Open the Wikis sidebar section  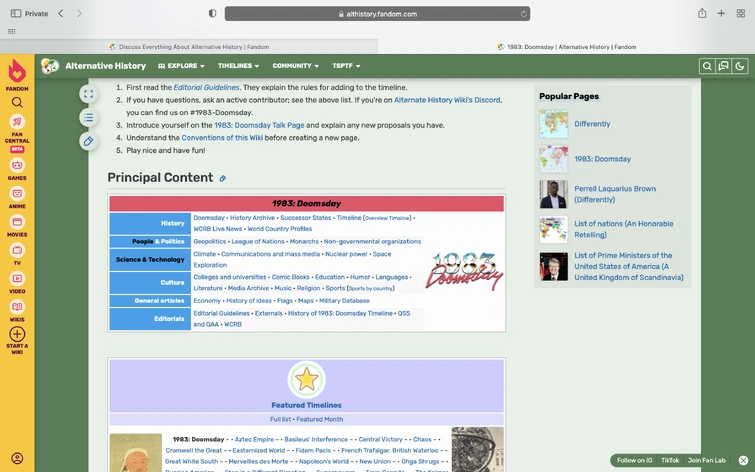17,307
